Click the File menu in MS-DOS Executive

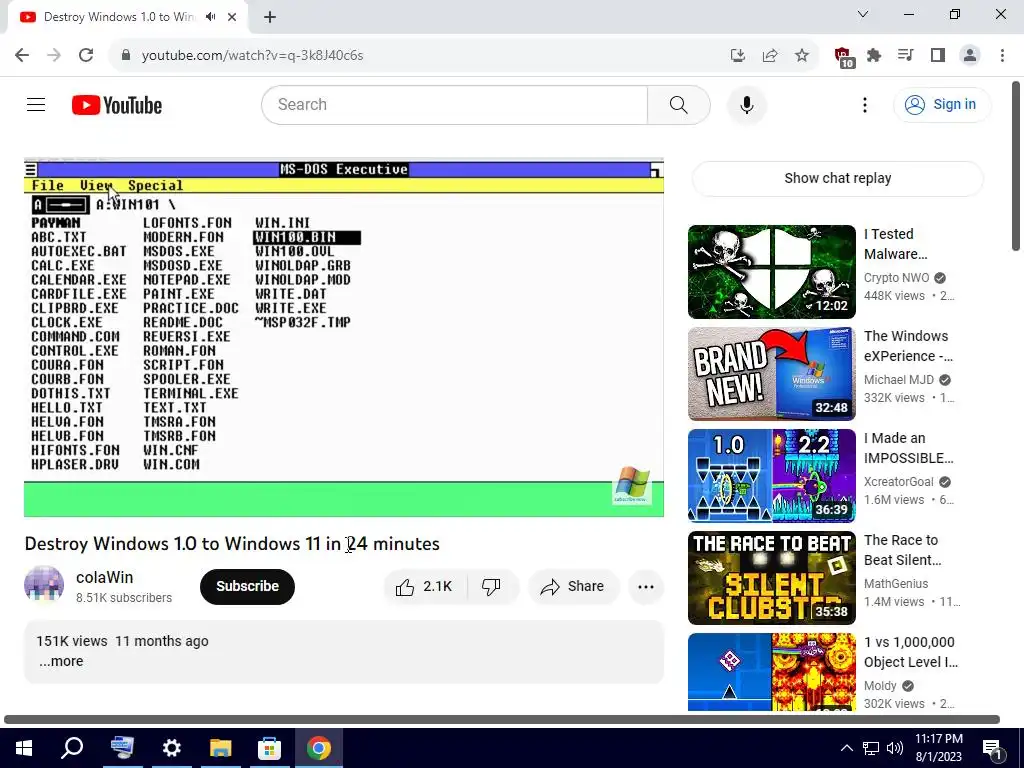click(x=48, y=185)
